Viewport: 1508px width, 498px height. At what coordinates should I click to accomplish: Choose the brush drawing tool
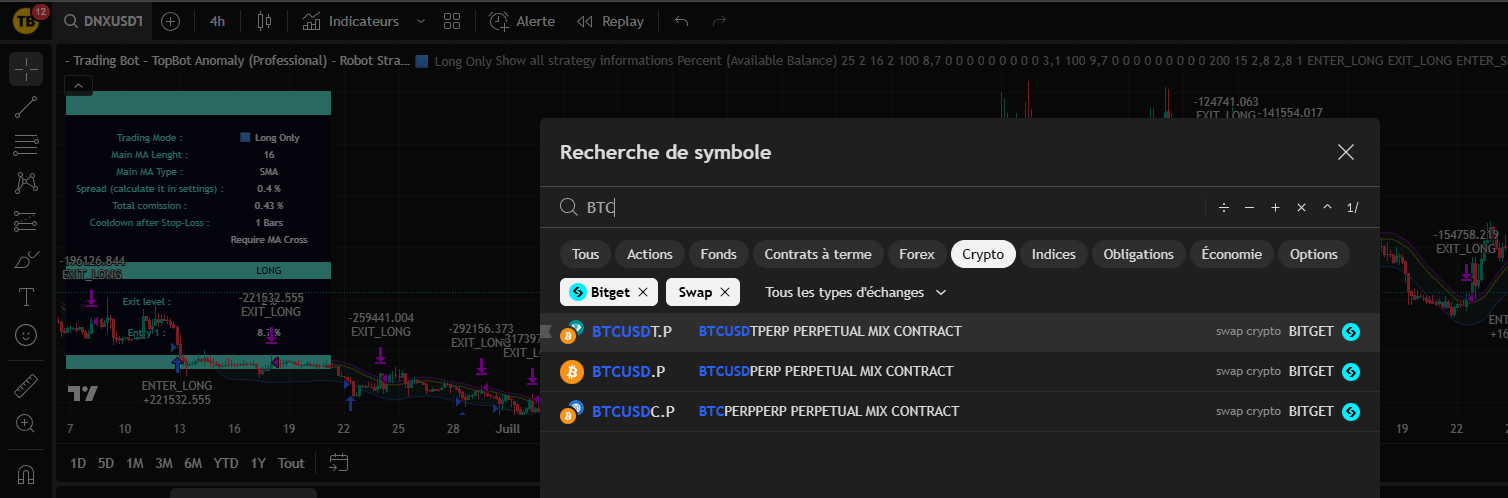pyautogui.click(x=26, y=260)
